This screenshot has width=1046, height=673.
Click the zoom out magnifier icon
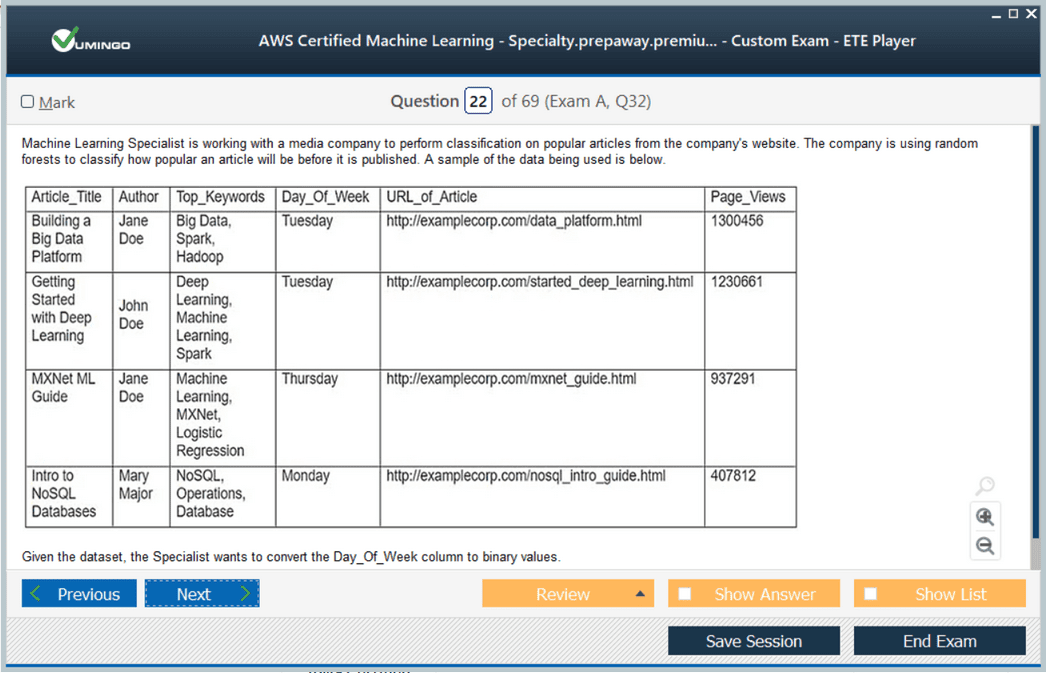tap(985, 546)
